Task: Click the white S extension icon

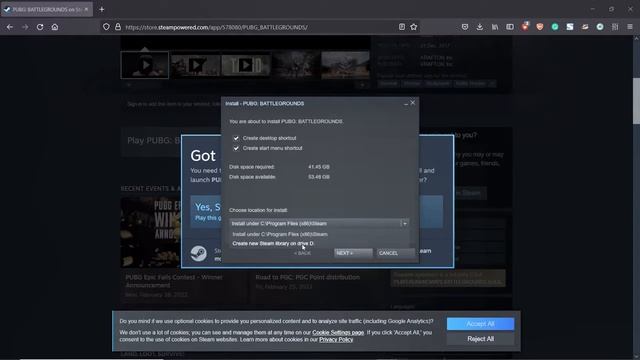Action: [570, 27]
